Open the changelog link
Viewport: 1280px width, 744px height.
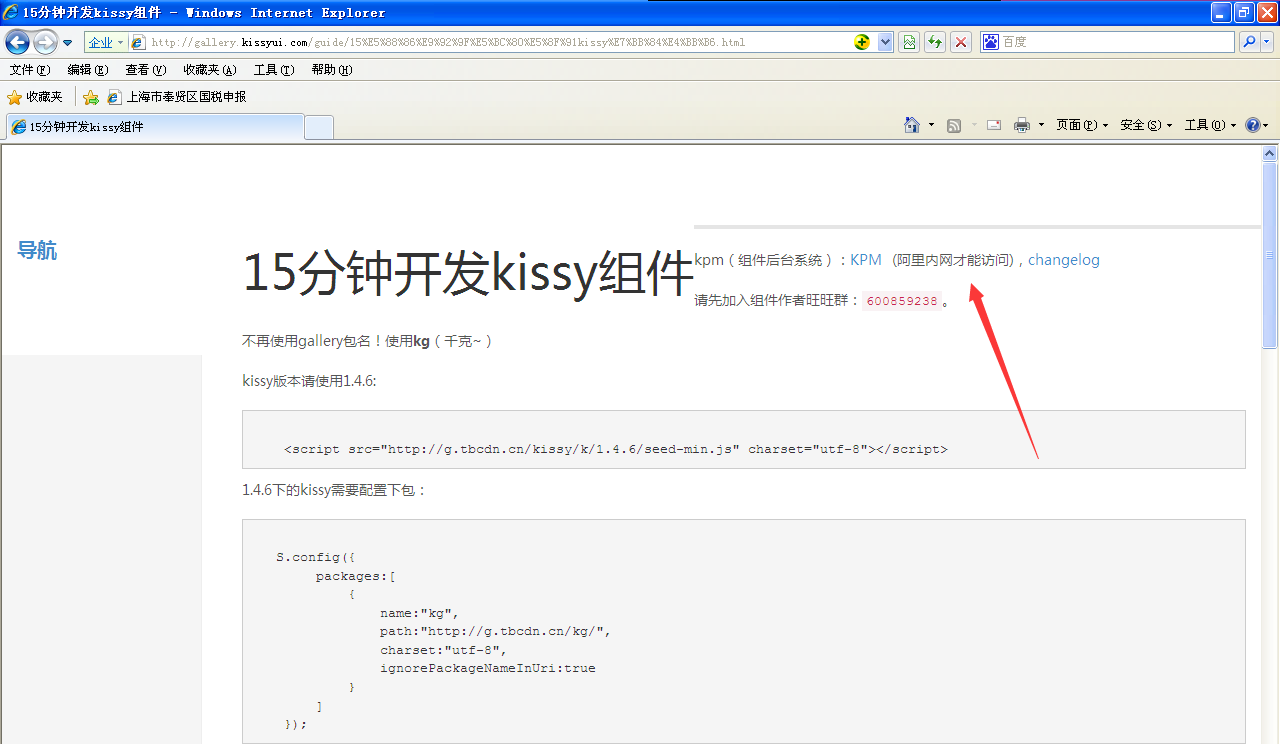pyautogui.click(x=1064, y=260)
